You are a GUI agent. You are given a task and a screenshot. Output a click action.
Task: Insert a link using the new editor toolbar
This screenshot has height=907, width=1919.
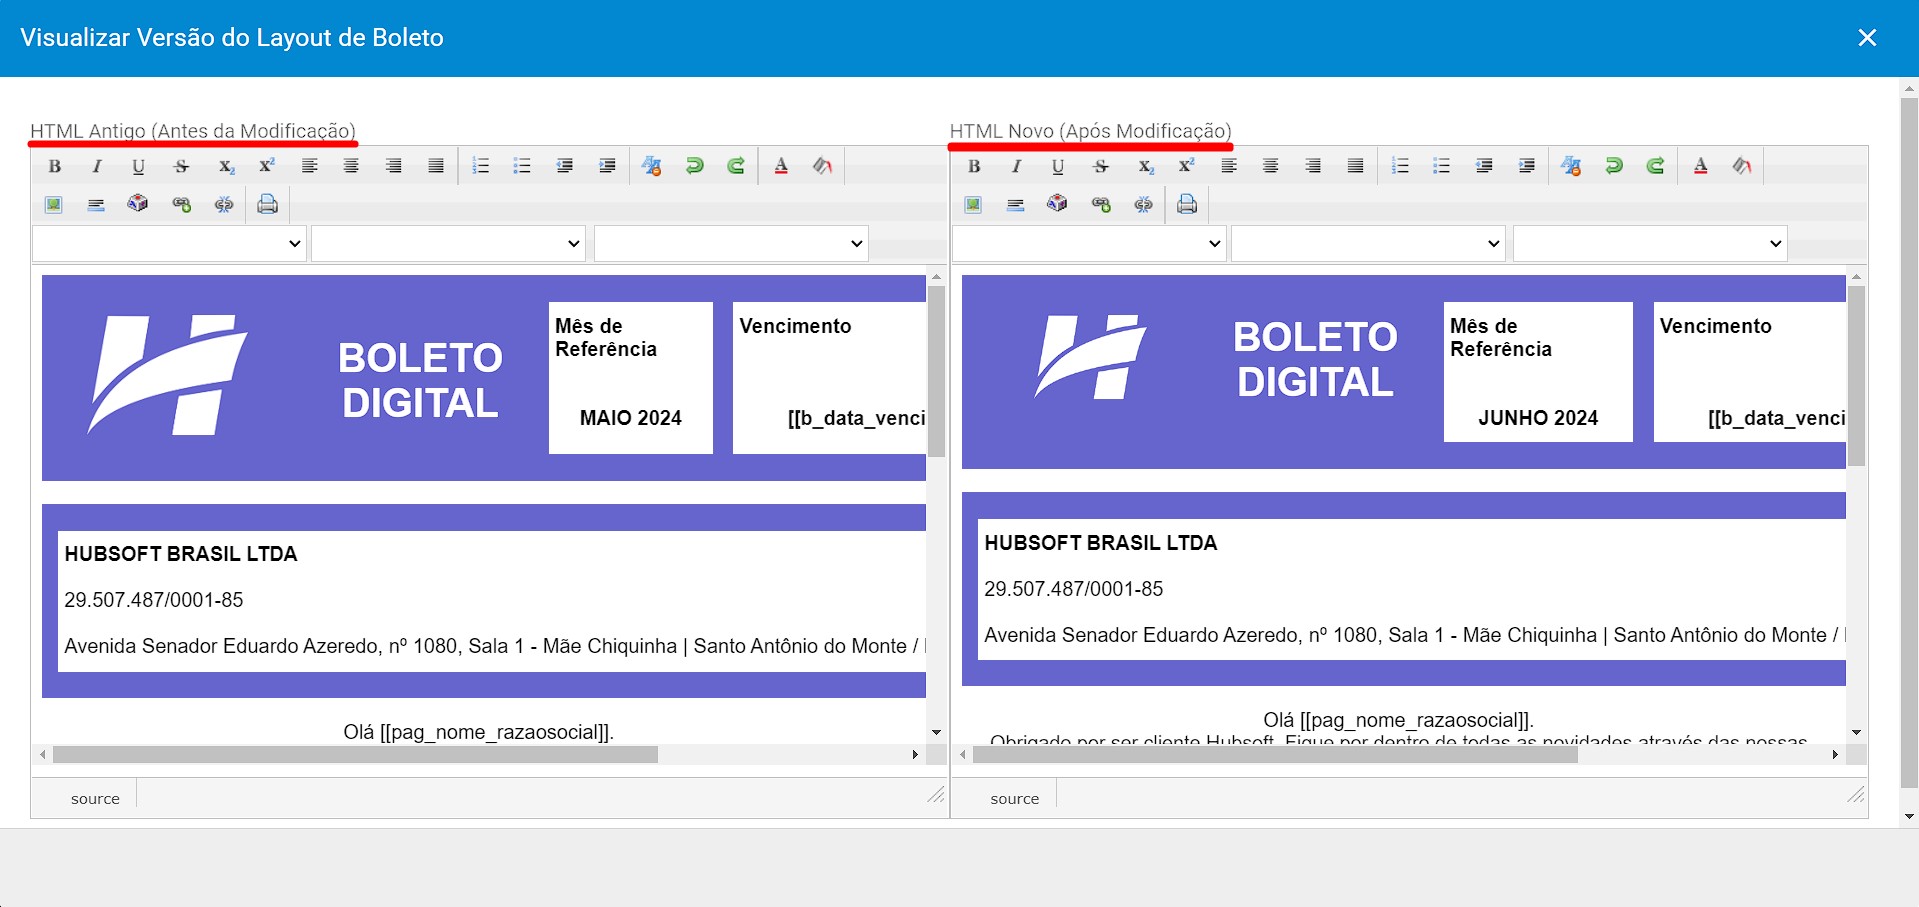pyautogui.click(x=1101, y=204)
